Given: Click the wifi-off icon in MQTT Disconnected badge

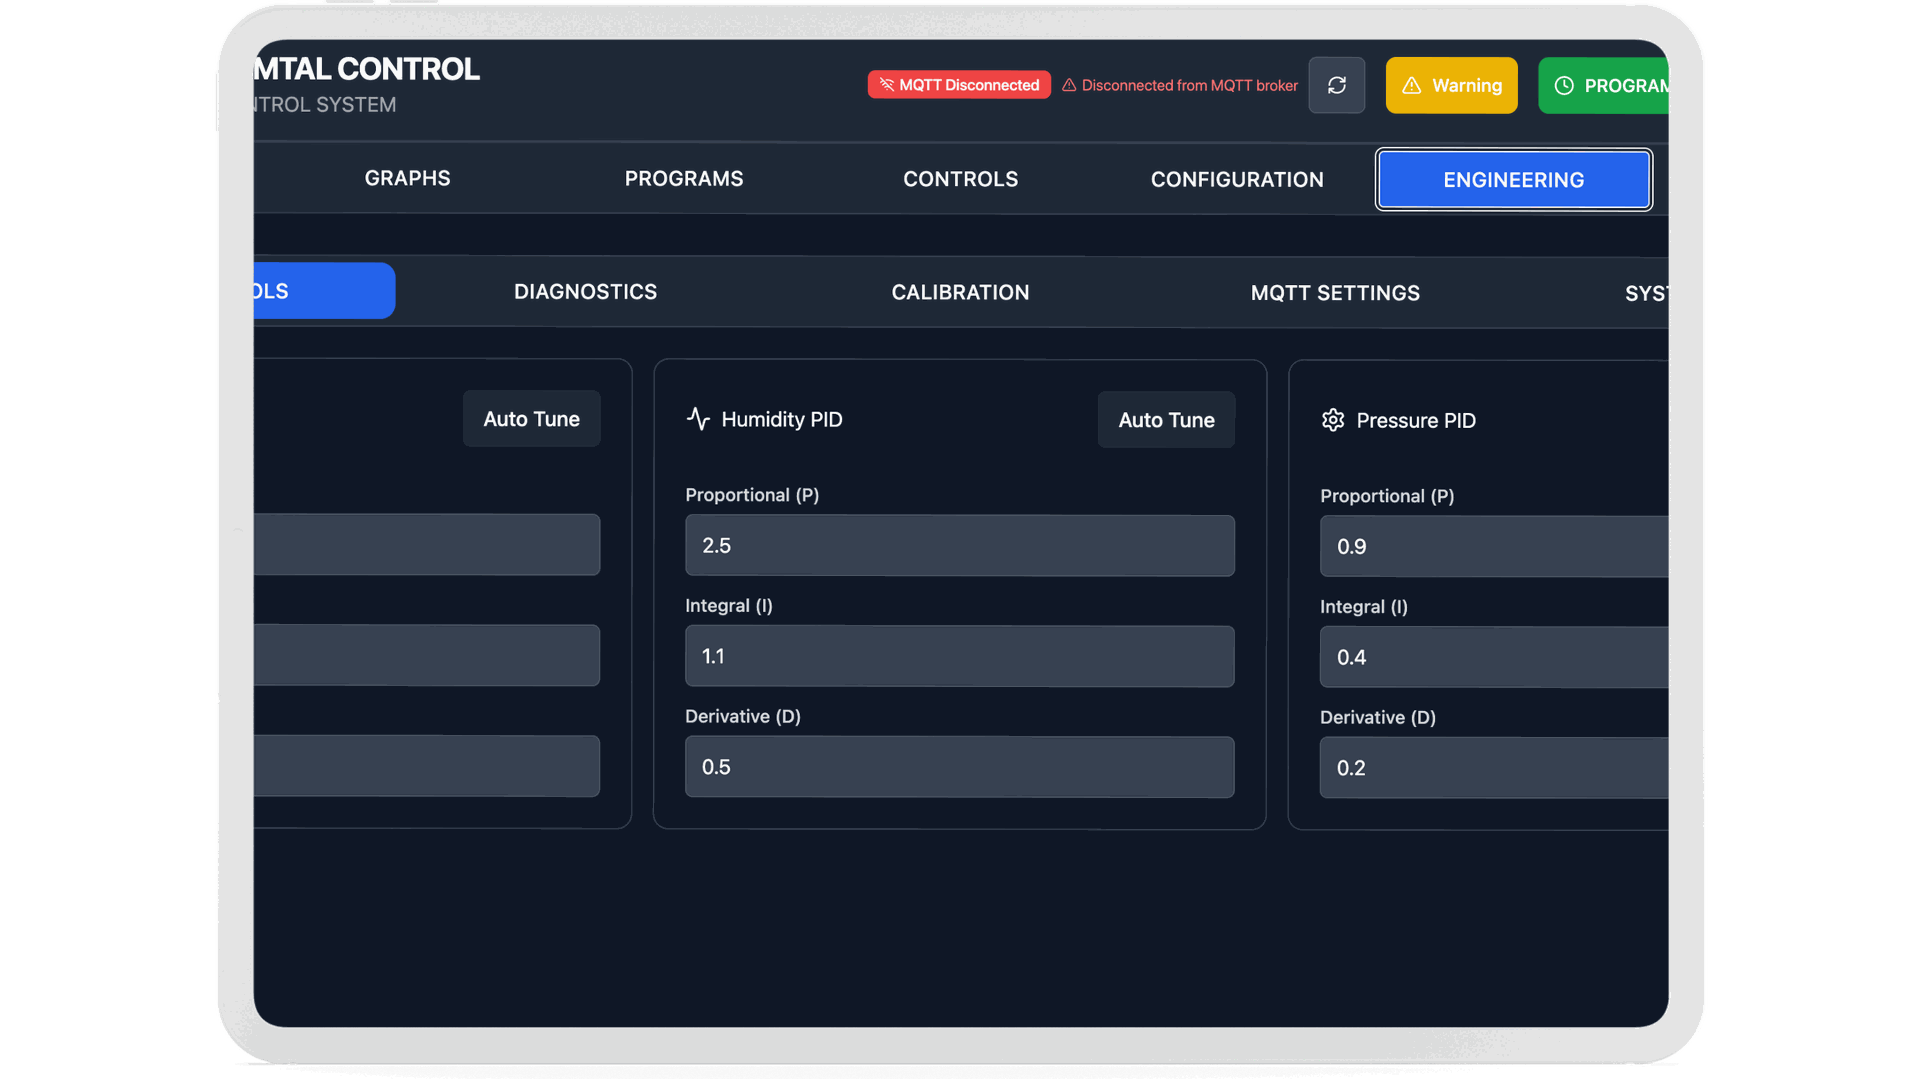Looking at the screenshot, I should click(x=886, y=85).
